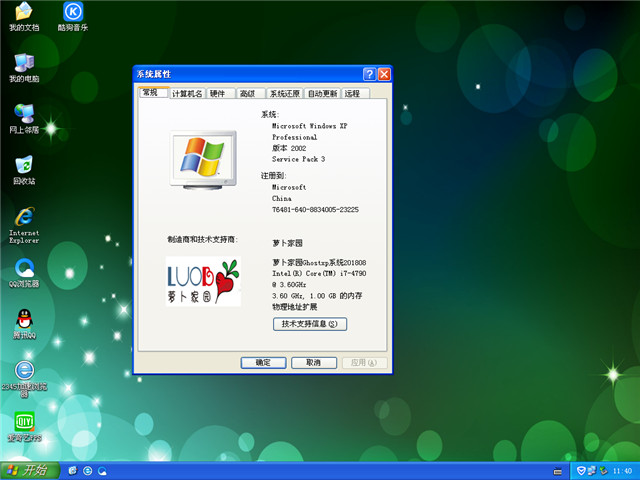
Task: Select the 腾讯QQ penguin icon
Action: [24, 324]
